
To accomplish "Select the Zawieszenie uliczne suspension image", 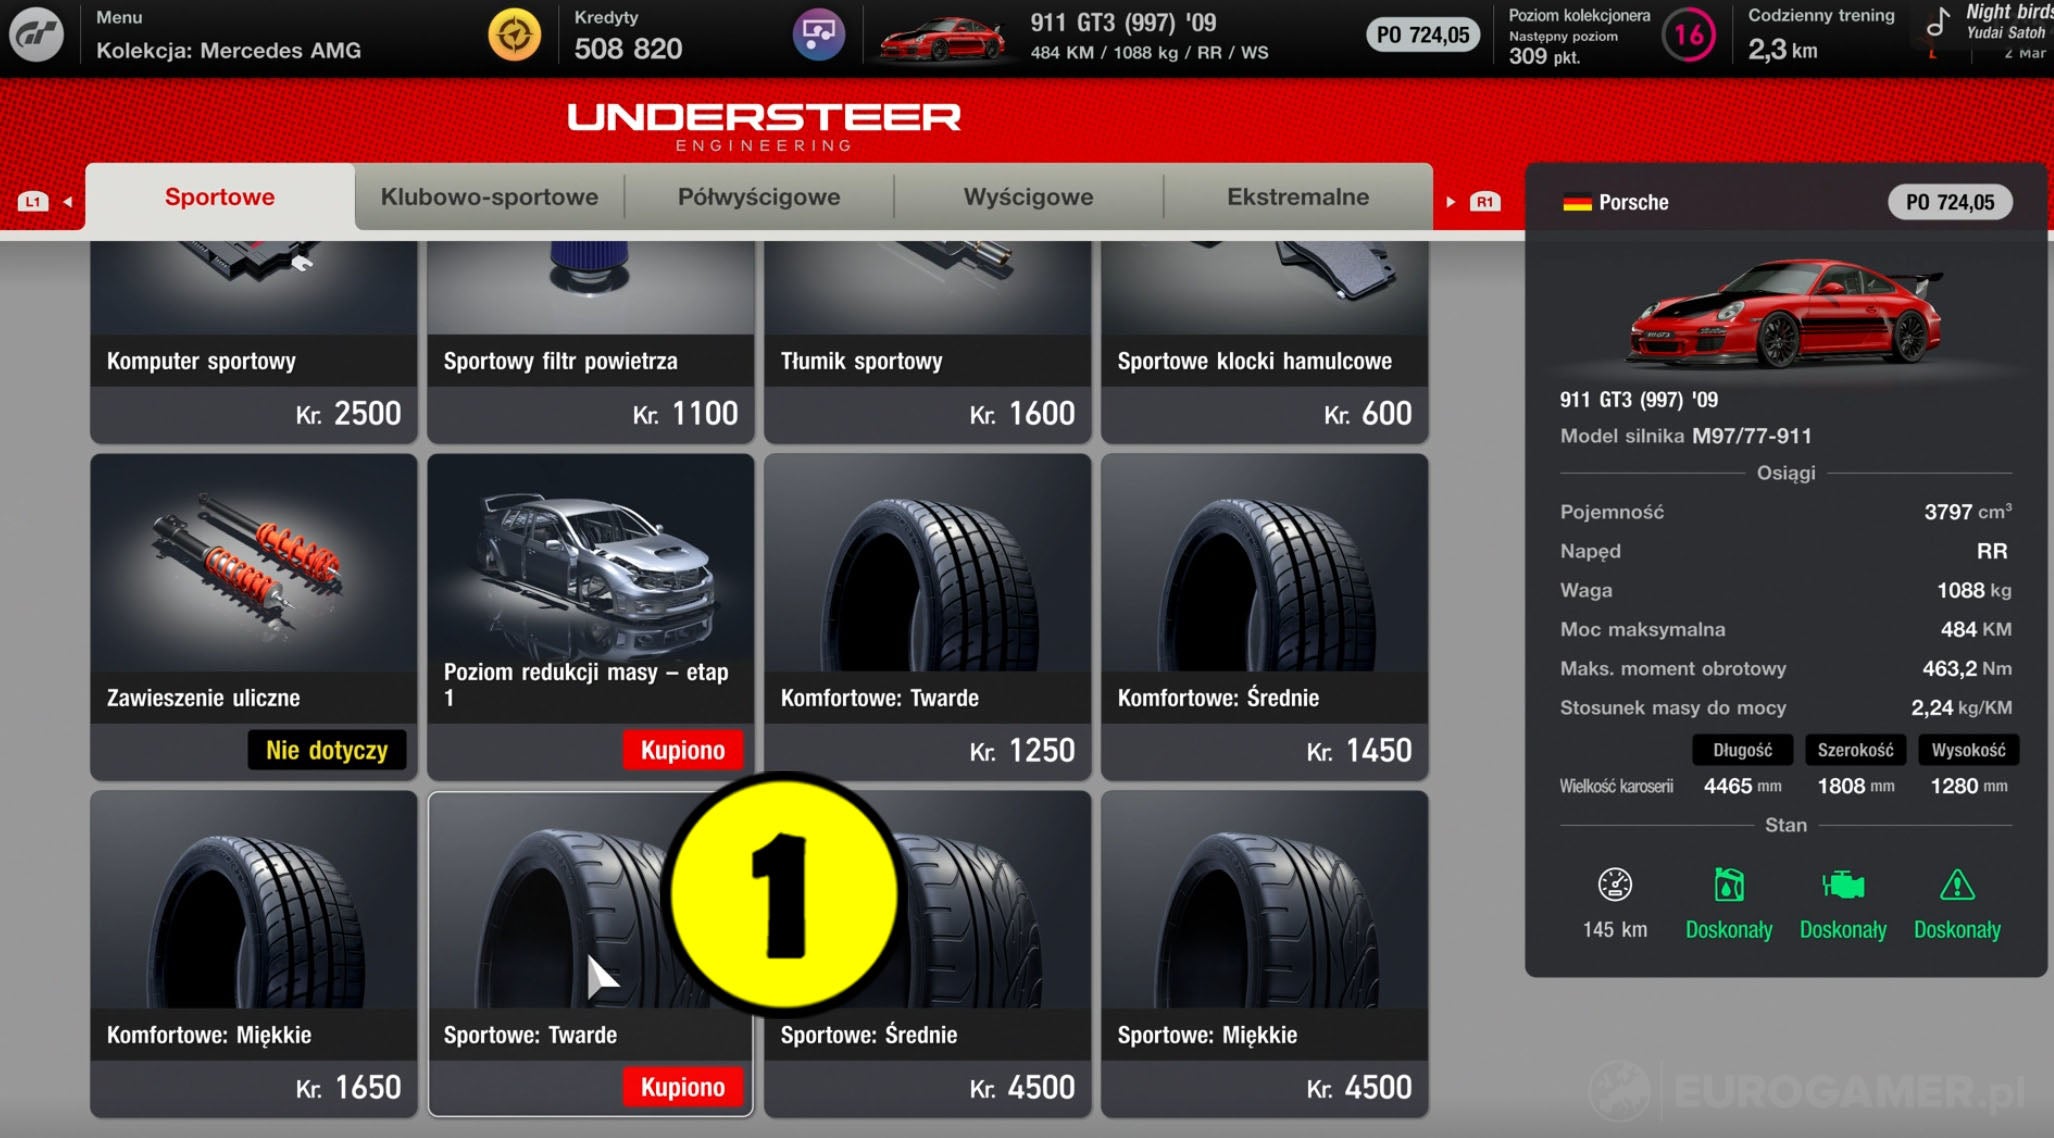I will (254, 563).
